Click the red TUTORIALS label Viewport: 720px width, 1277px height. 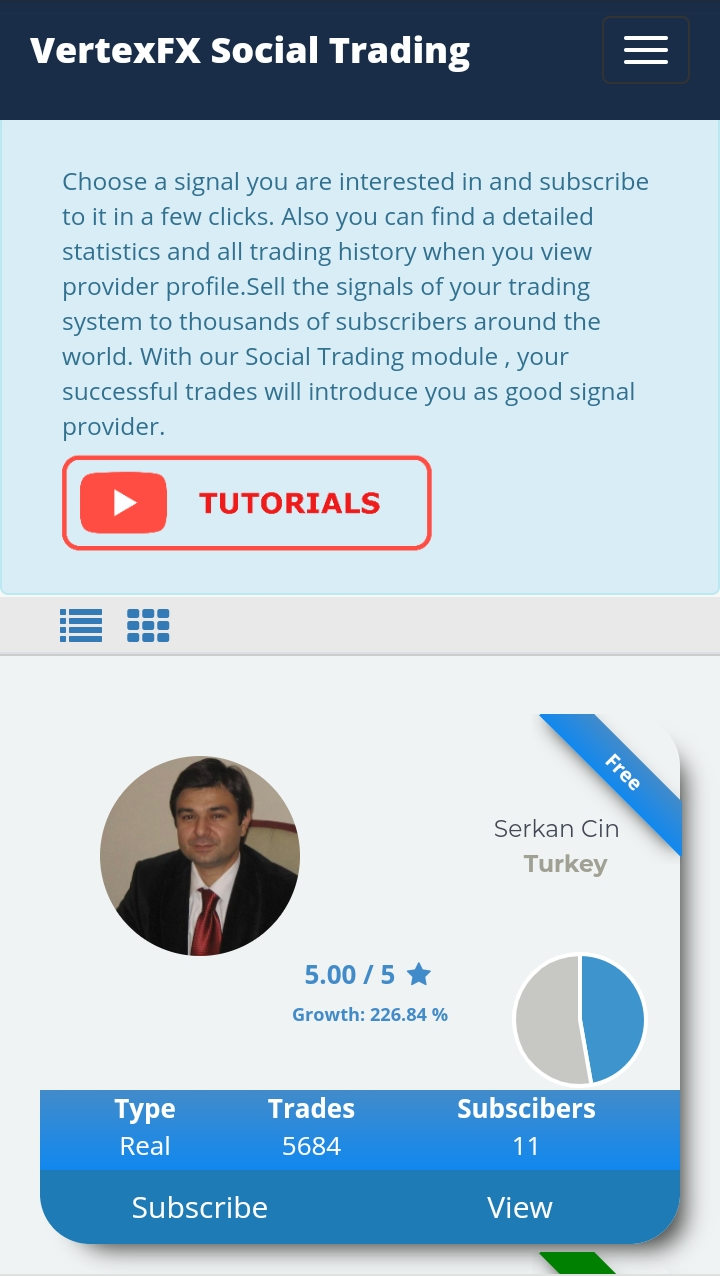pos(290,503)
